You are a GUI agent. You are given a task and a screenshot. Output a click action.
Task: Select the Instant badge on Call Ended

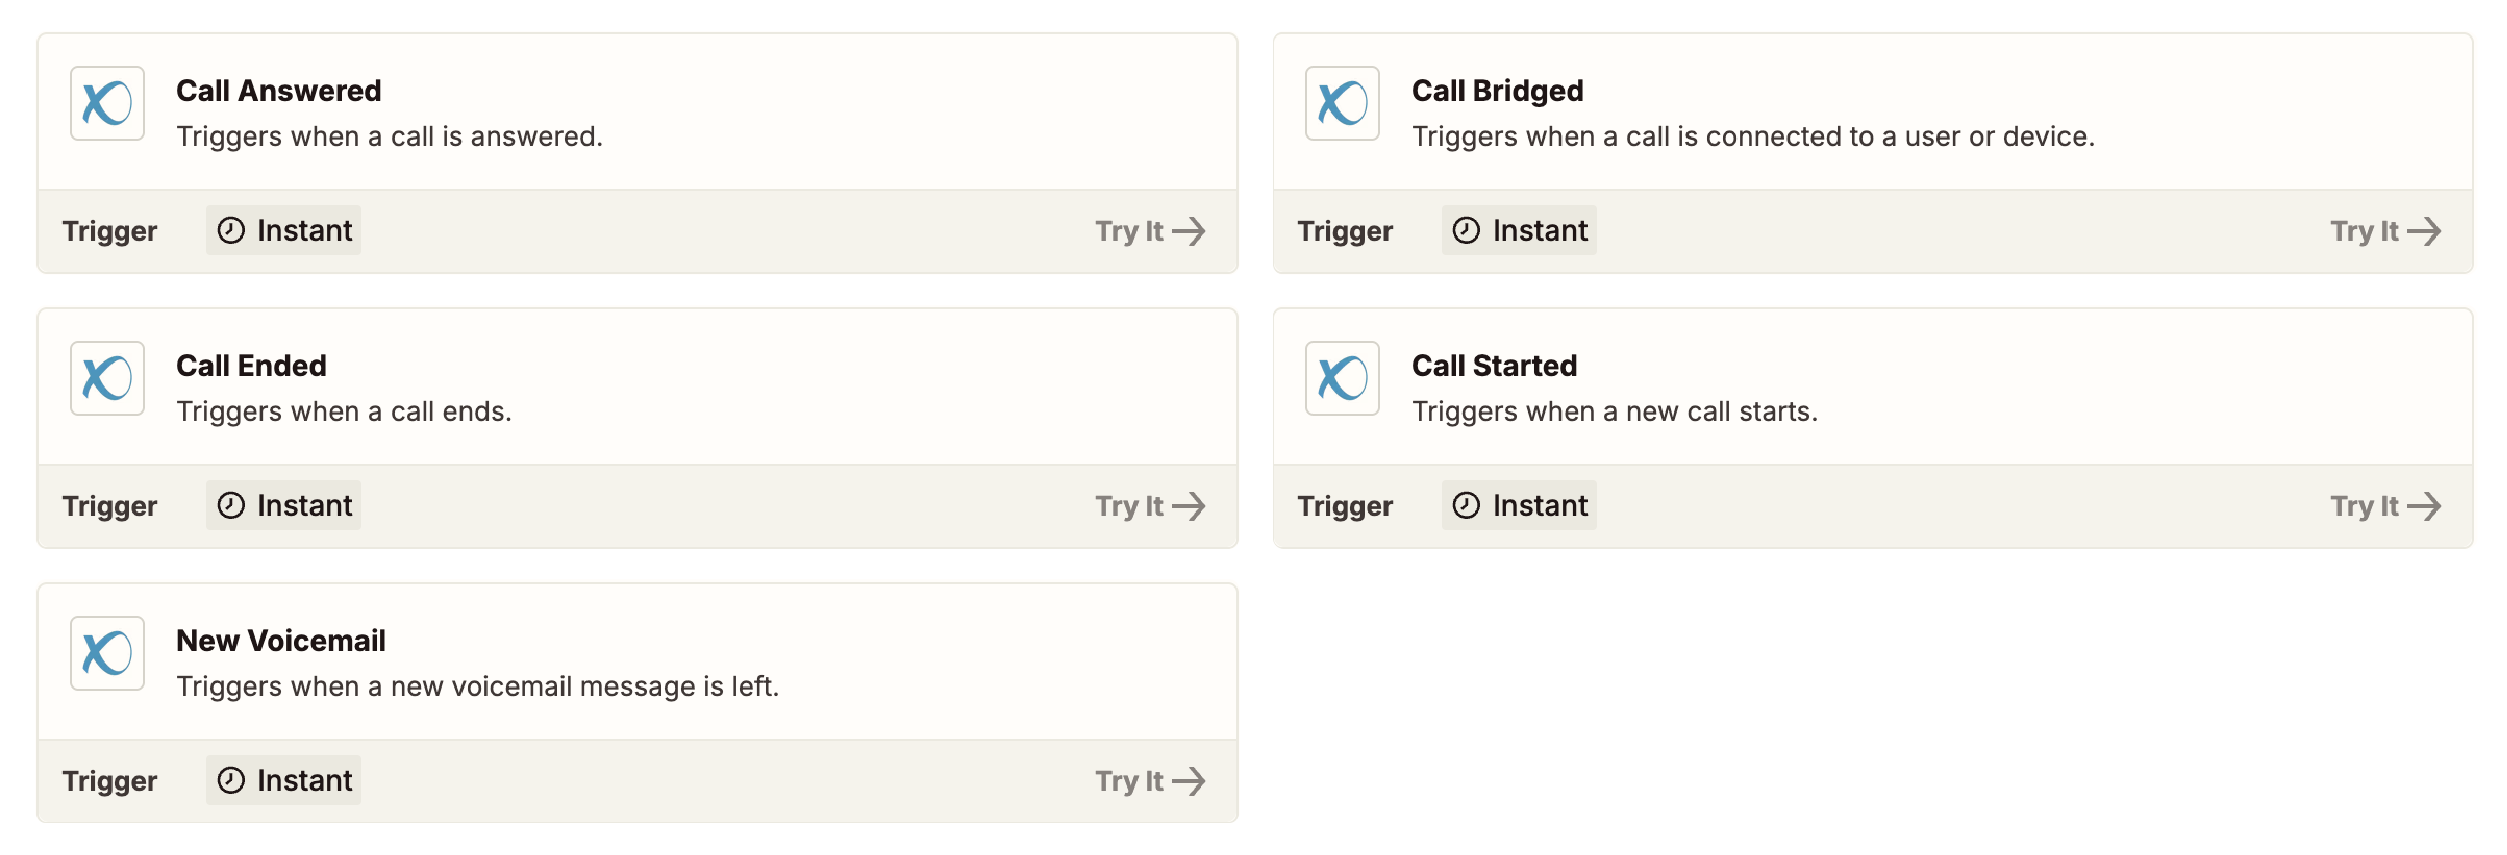pos(283,505)
